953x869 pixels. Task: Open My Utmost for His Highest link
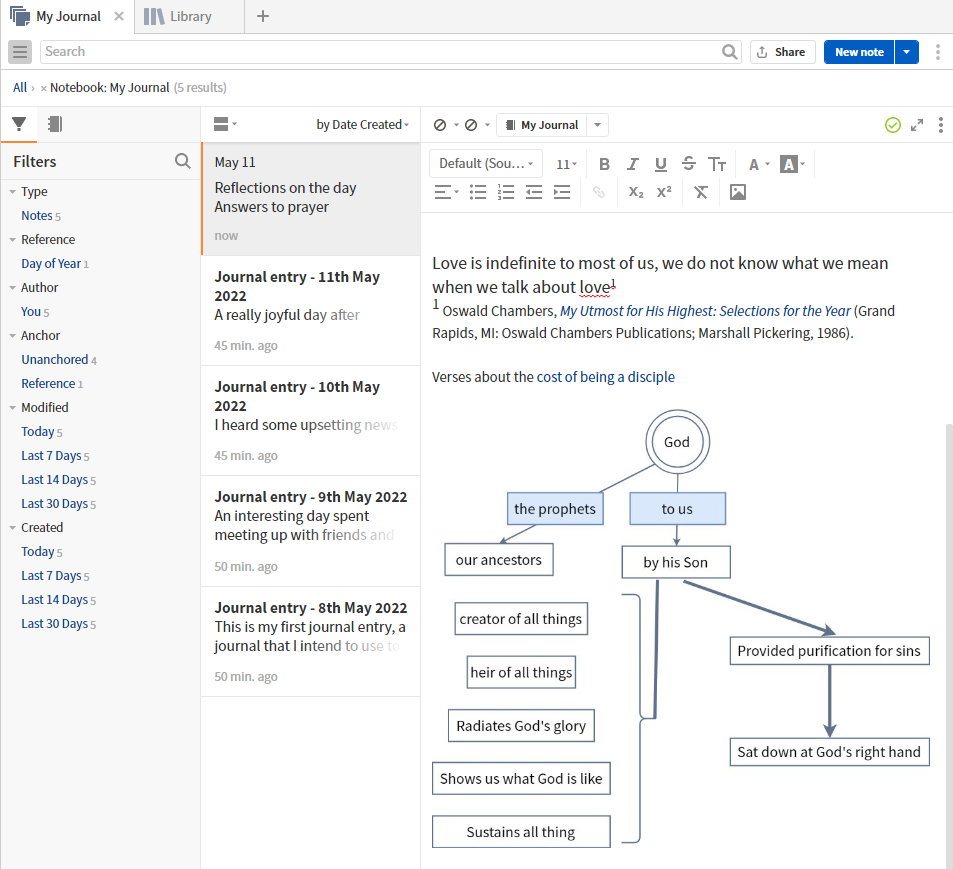[x=705, y=311]
